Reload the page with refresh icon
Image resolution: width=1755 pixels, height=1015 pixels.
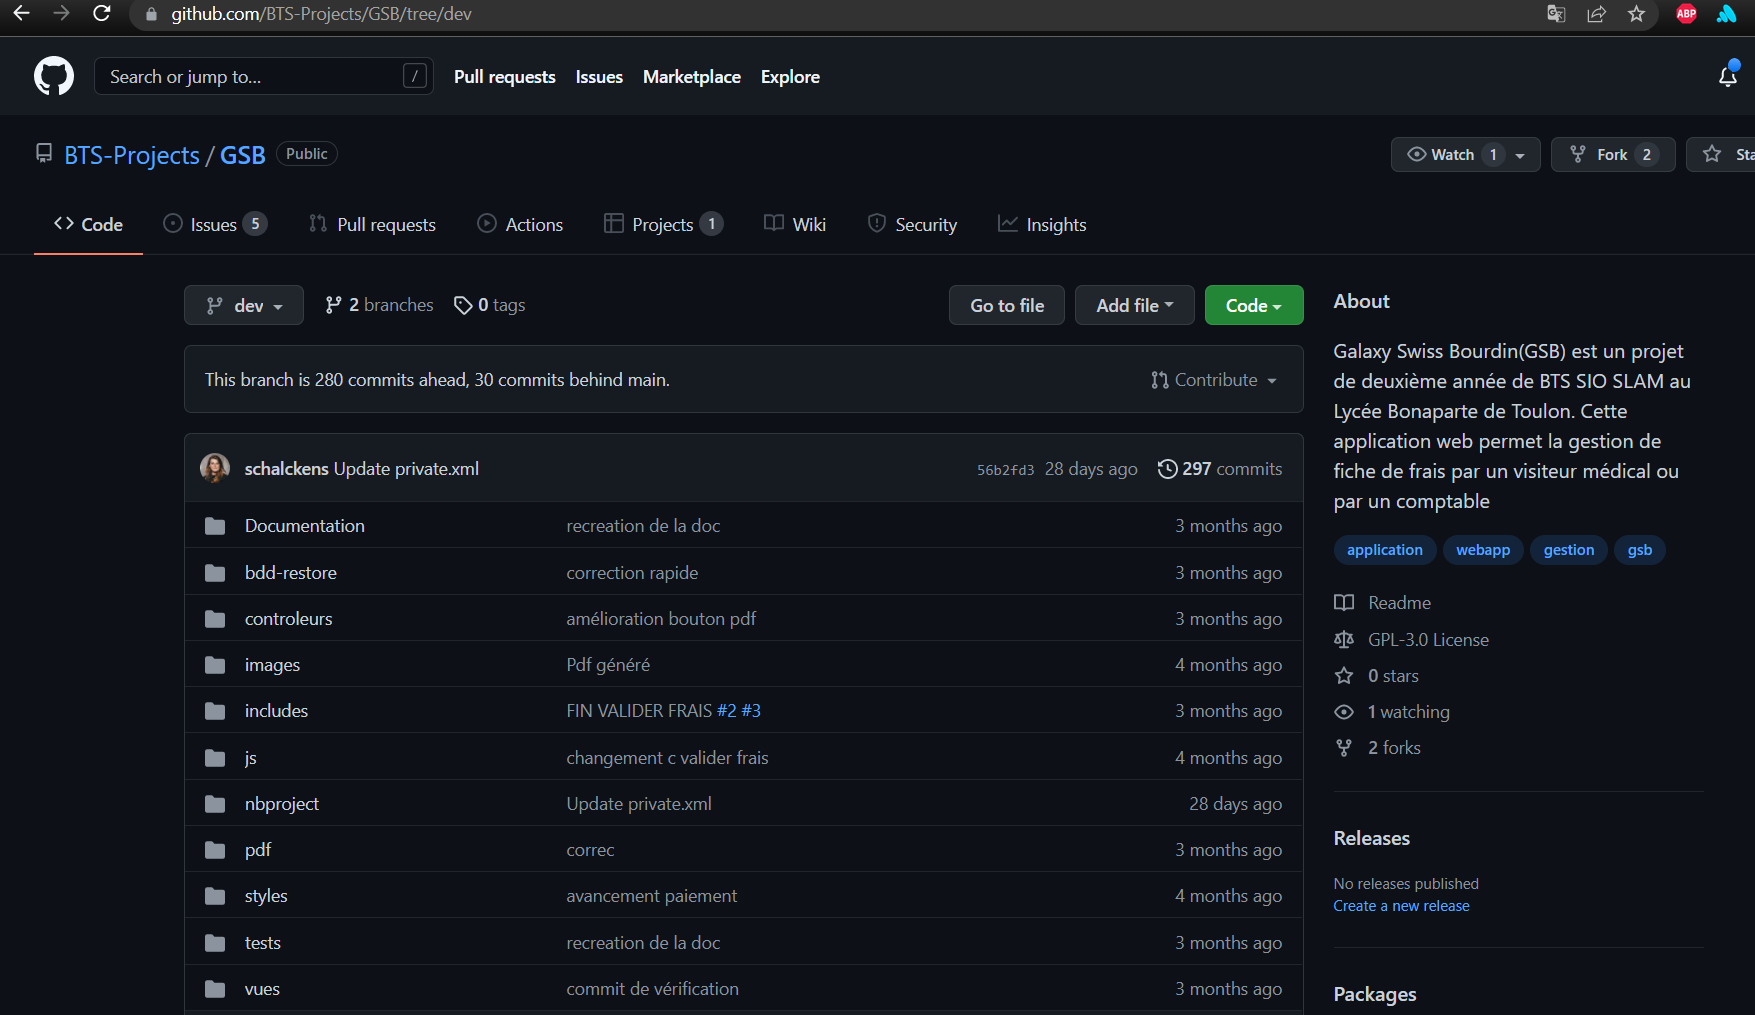(x=101, y=14)
